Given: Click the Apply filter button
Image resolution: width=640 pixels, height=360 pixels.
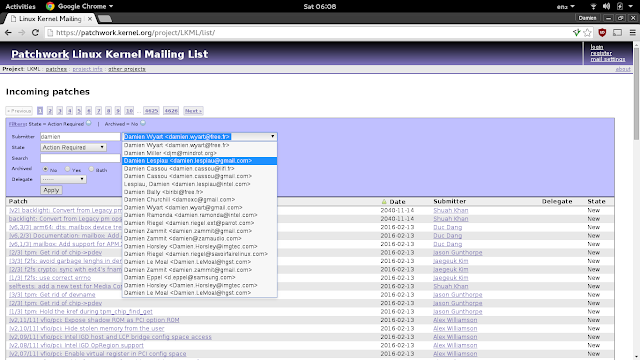Looking at the screenshot, I should pyautogui.click(x=51, y=190).
